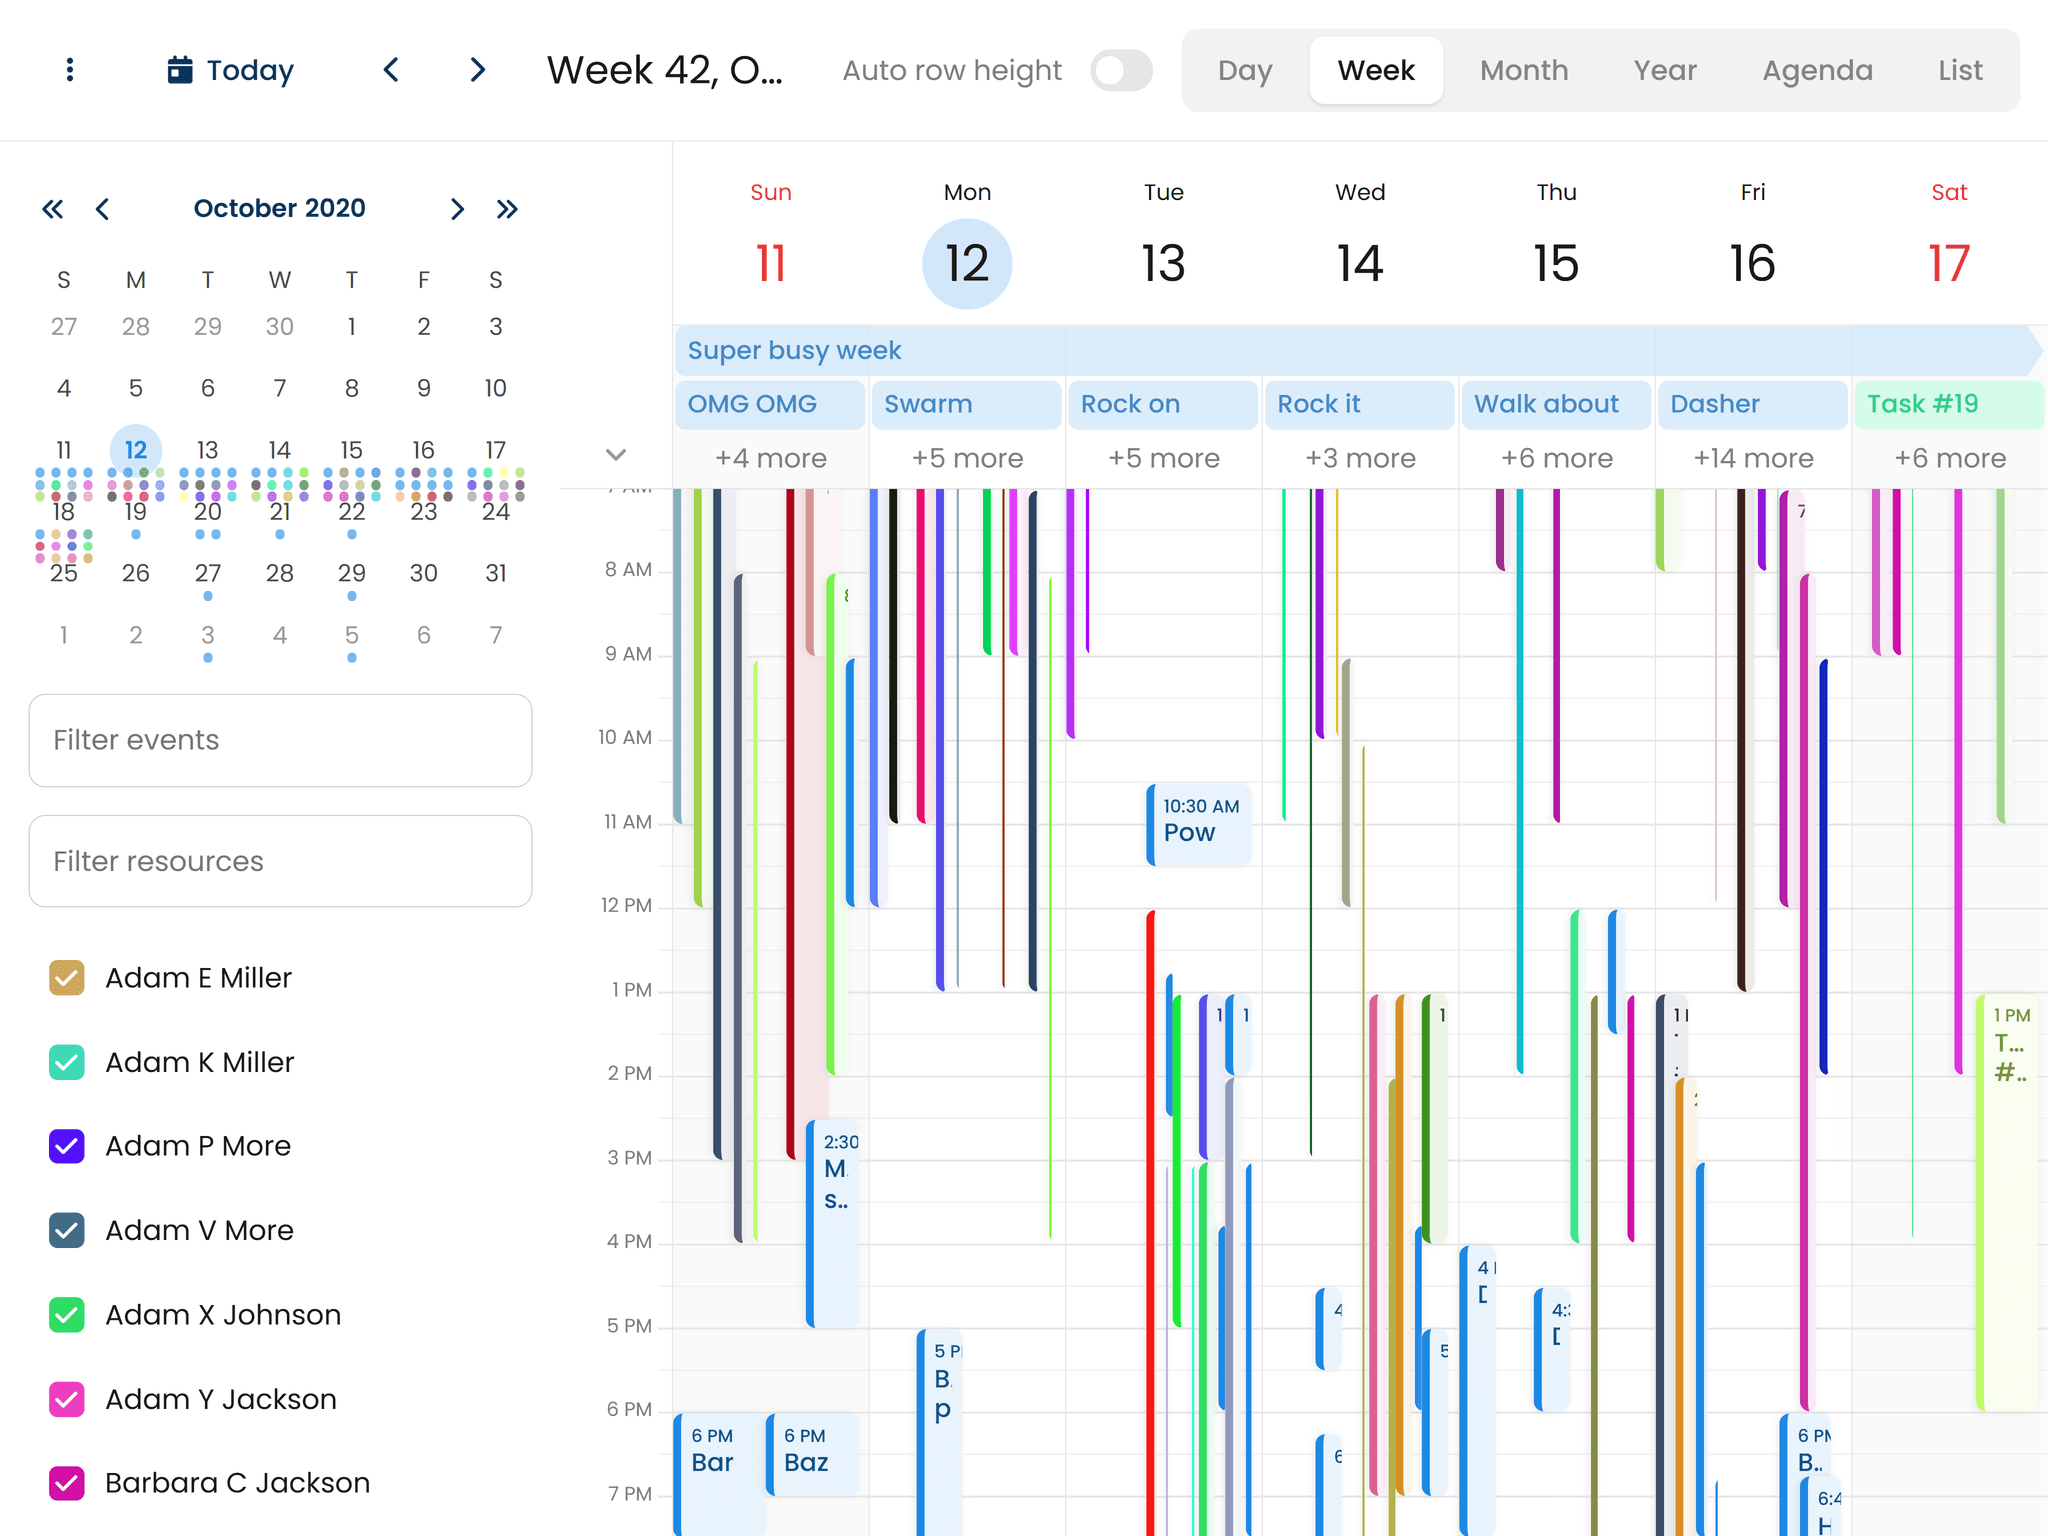Screen dimensions: 2048x1536
Task: Advance to next week with the right chevron
Action: pyautogui.click(x=477, y=70)
